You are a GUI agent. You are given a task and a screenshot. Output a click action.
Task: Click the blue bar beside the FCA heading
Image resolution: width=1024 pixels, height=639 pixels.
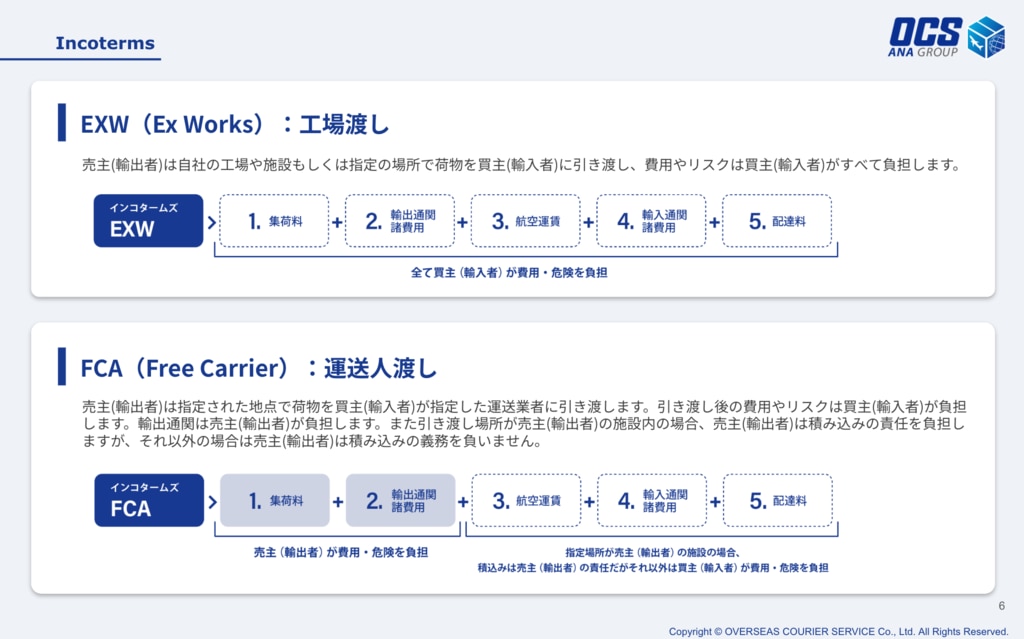[x=62, y=367]
